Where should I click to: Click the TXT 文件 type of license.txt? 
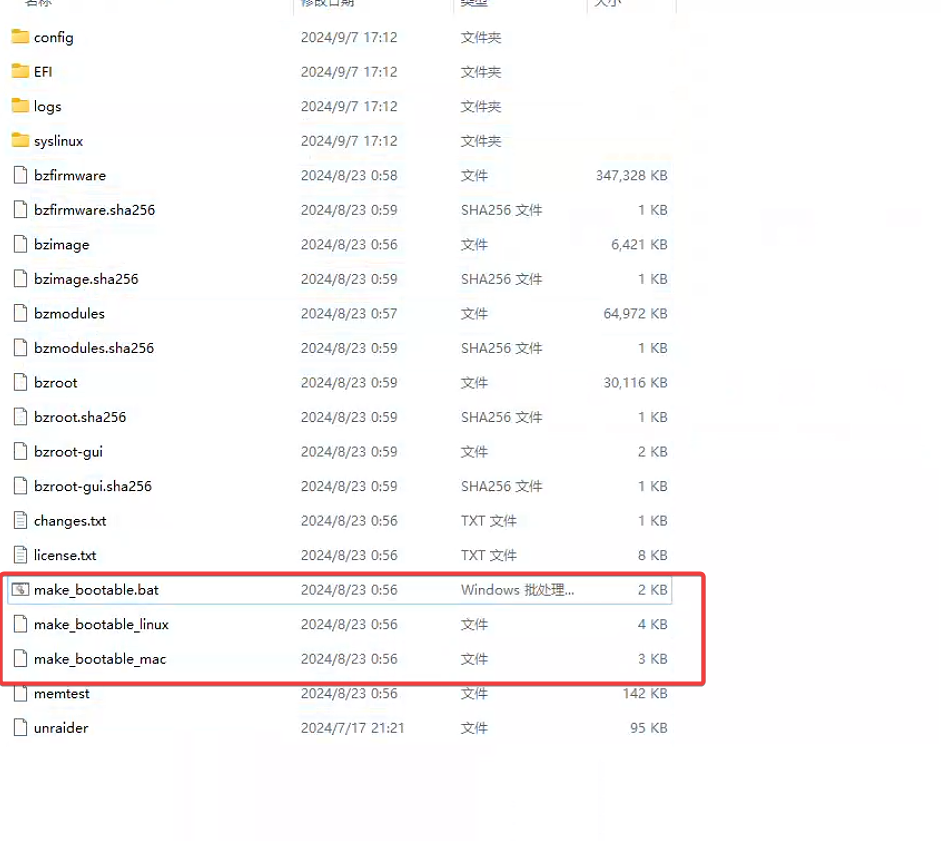[x=489, y=555]
